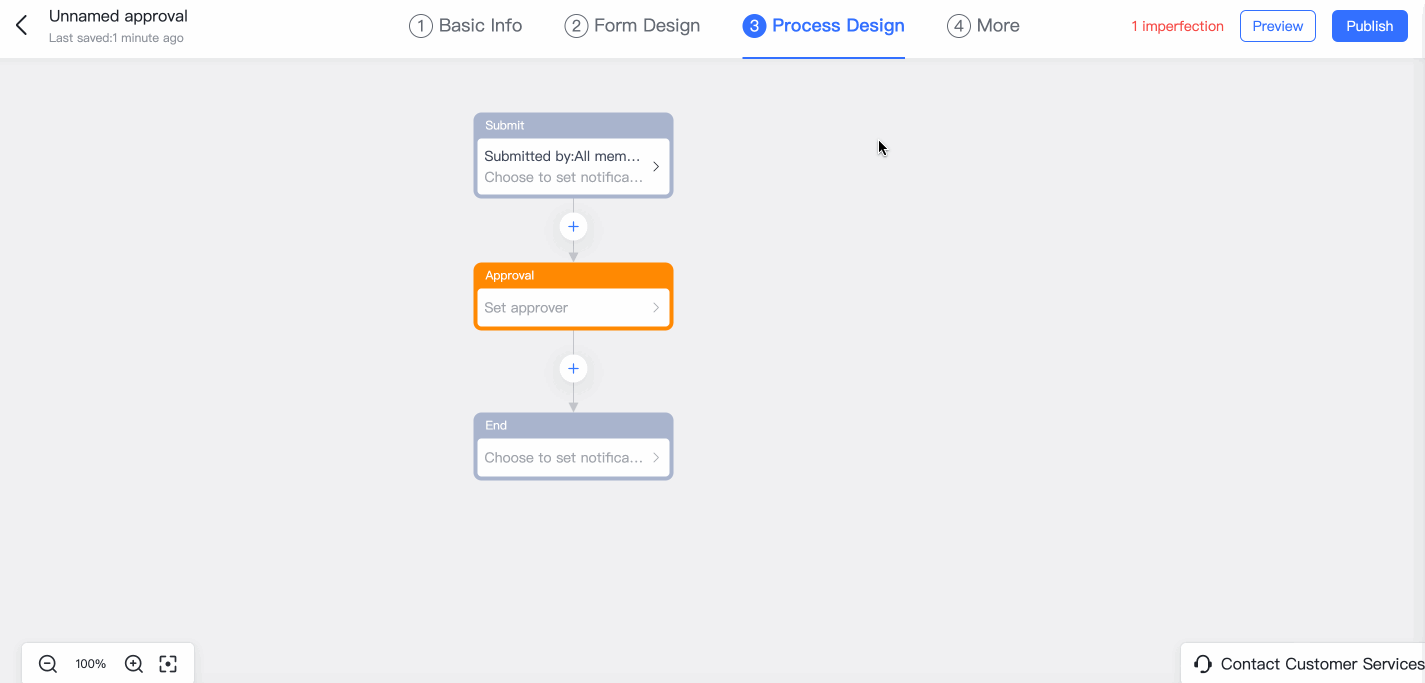Click the step 3 circle on Process Design

(753, 26)
